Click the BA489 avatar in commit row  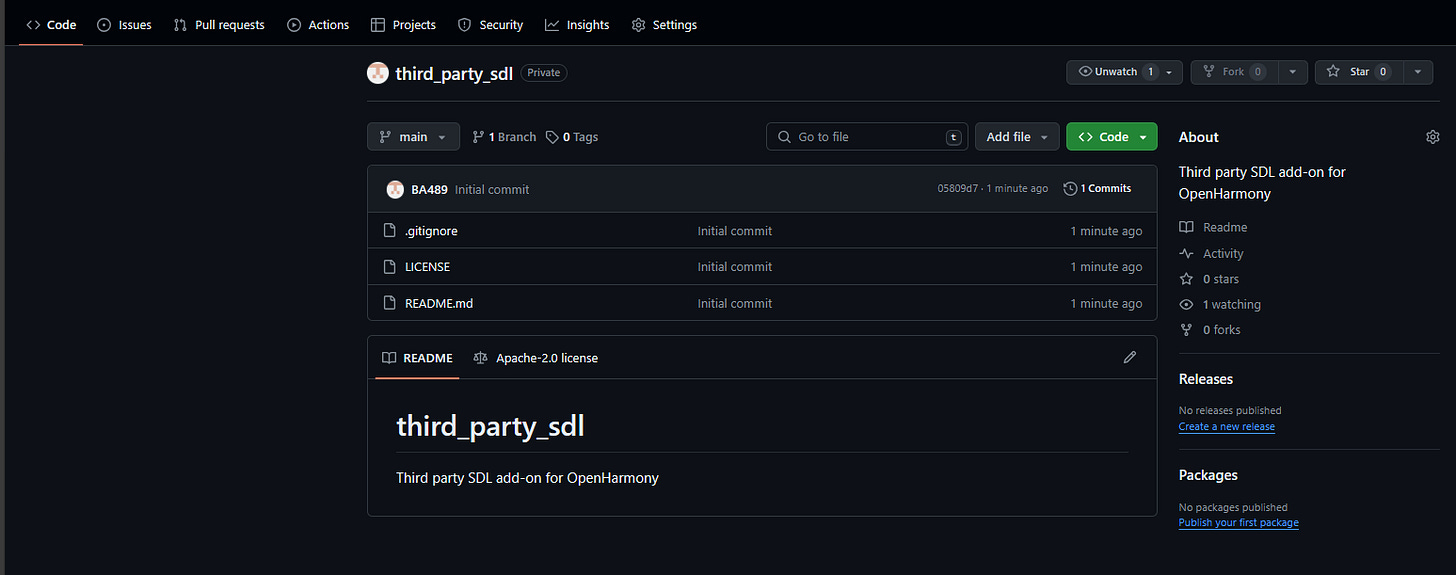(395, 189)
